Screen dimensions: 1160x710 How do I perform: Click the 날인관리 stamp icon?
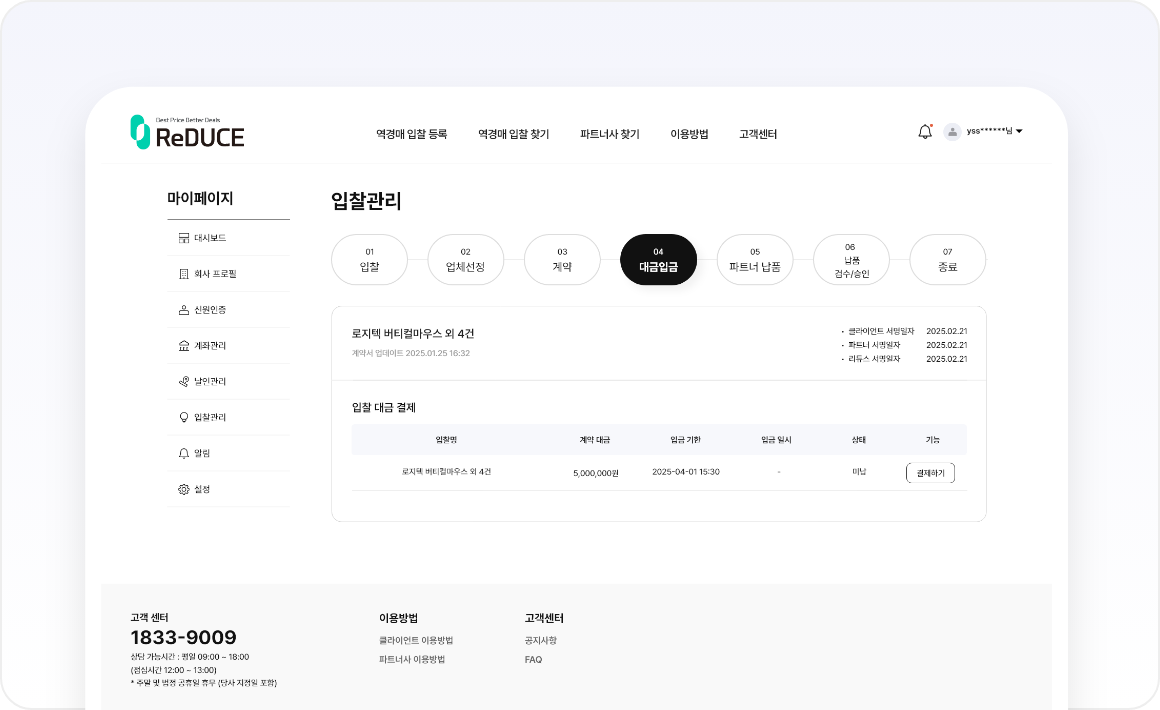click(183, 382)
